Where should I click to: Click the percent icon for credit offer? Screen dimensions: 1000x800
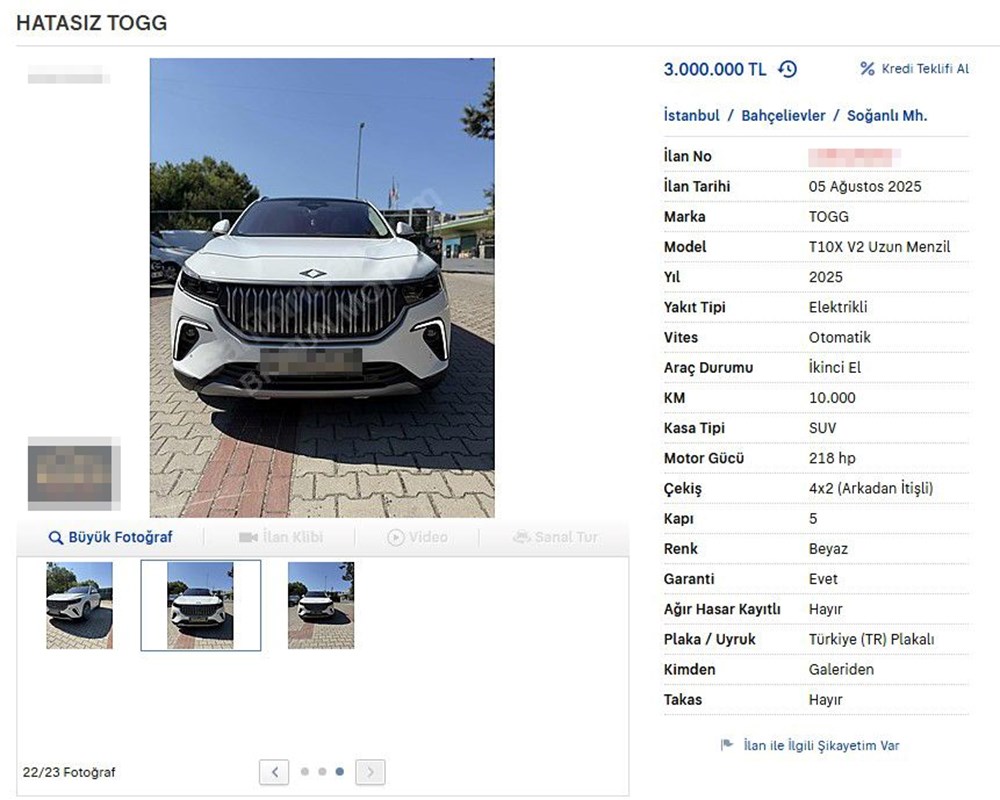867,69
